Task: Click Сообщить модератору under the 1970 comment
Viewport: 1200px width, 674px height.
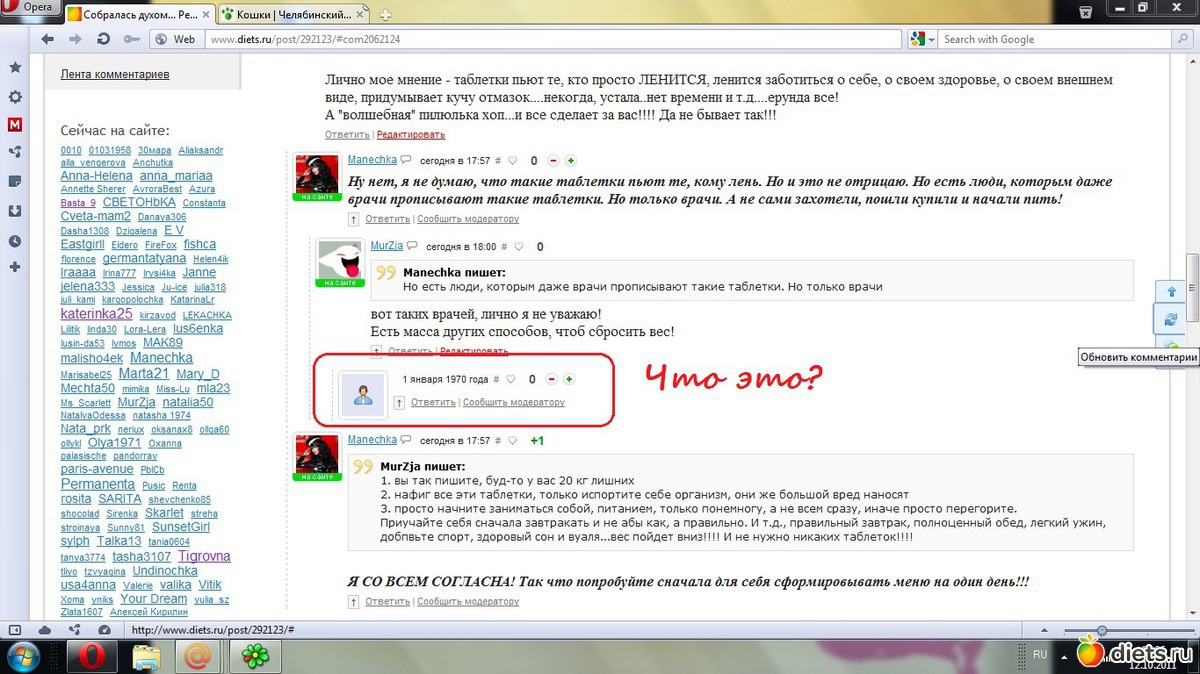Action: [513, 402]
